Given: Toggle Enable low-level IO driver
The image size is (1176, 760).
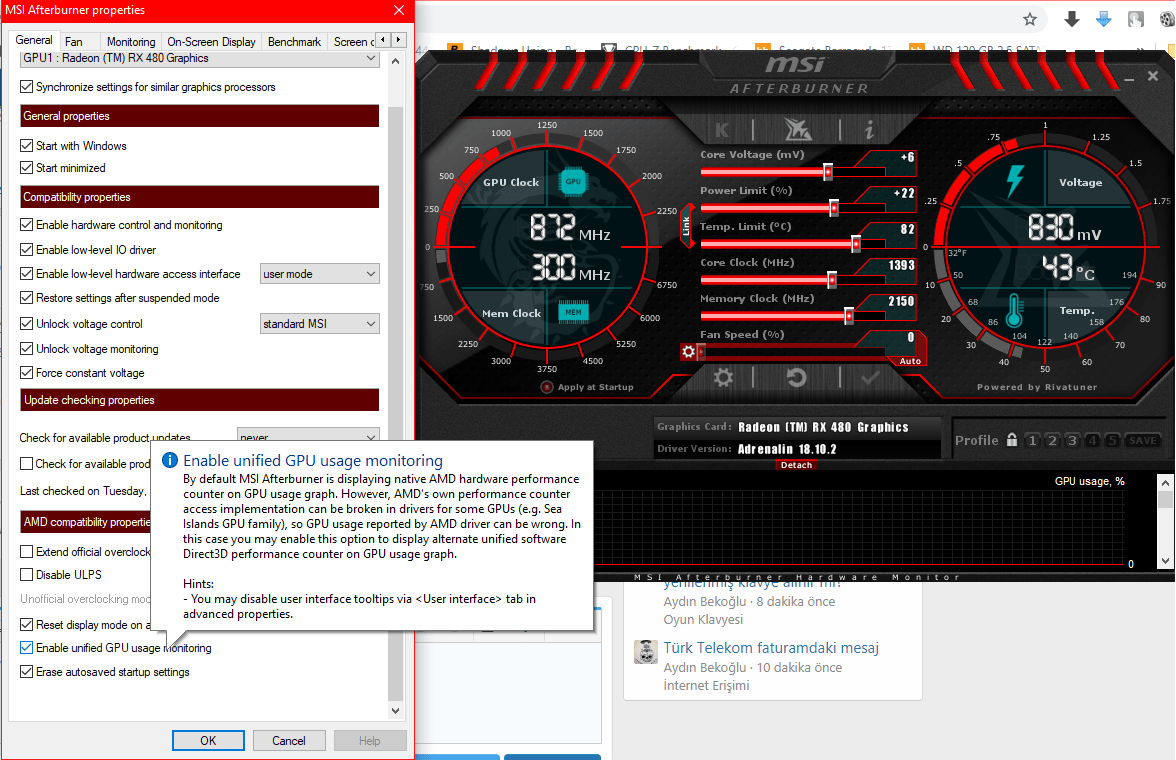Looking at the screenshot, I should [x=26, y=250].
